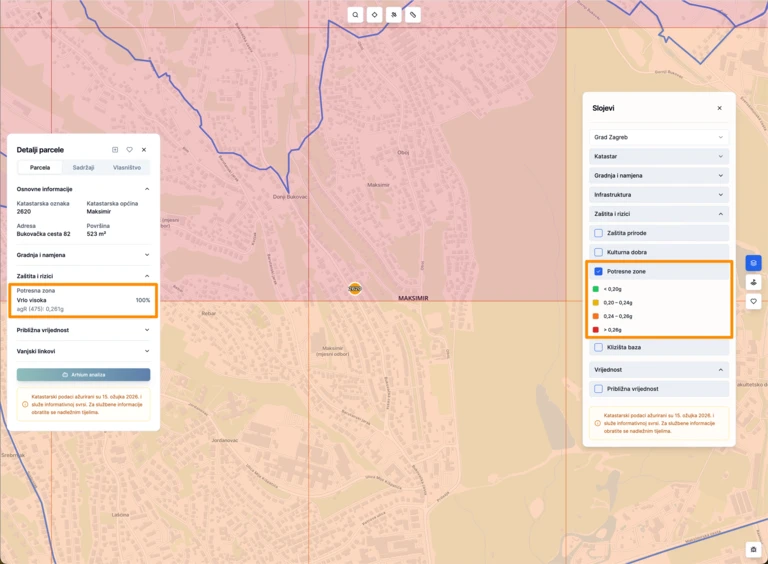
Task: Click the red > 0,26g legend swatch
Action: pos(597,329)
